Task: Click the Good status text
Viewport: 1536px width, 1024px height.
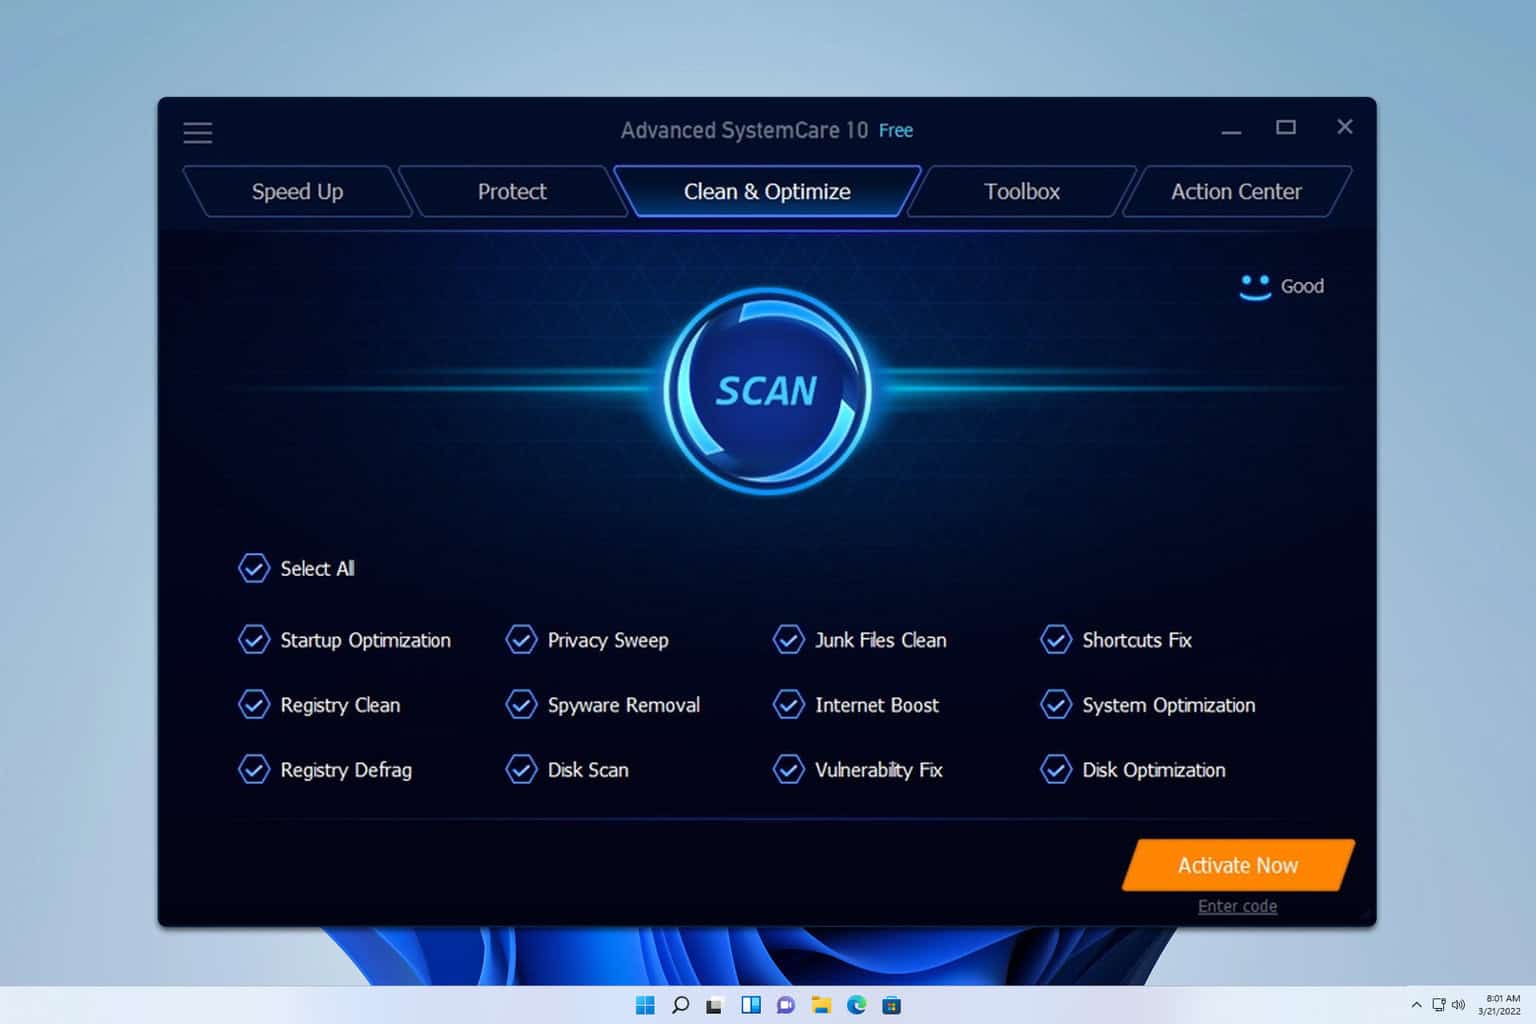Action: 1302,287
